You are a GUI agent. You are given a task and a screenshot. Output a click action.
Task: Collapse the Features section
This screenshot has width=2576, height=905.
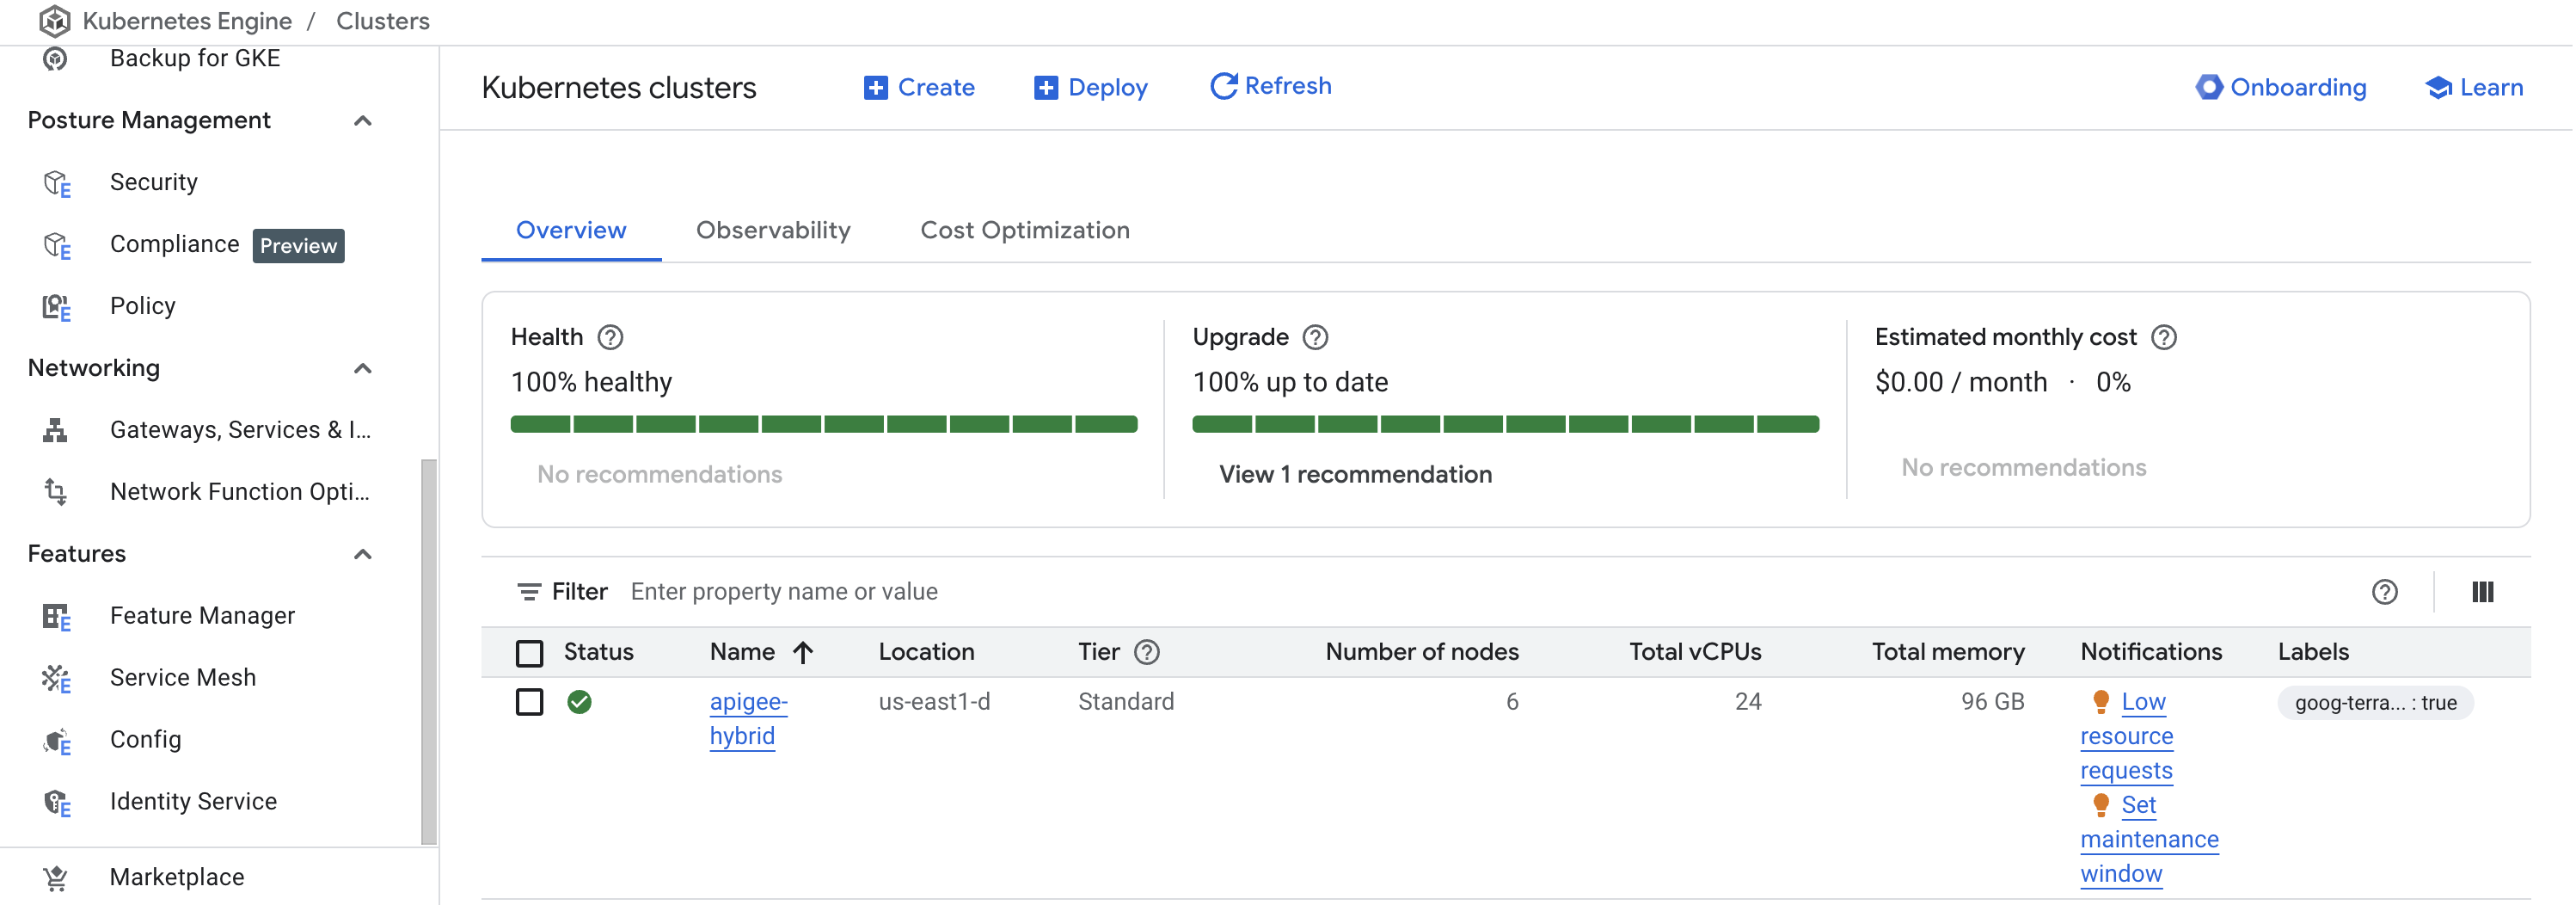point(362,555)
